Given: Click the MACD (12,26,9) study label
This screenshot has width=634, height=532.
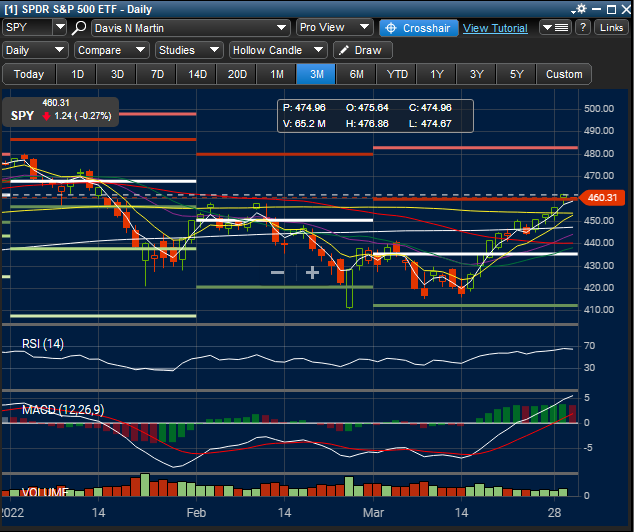Looking at the screenshot, I should tap(63, 410).
